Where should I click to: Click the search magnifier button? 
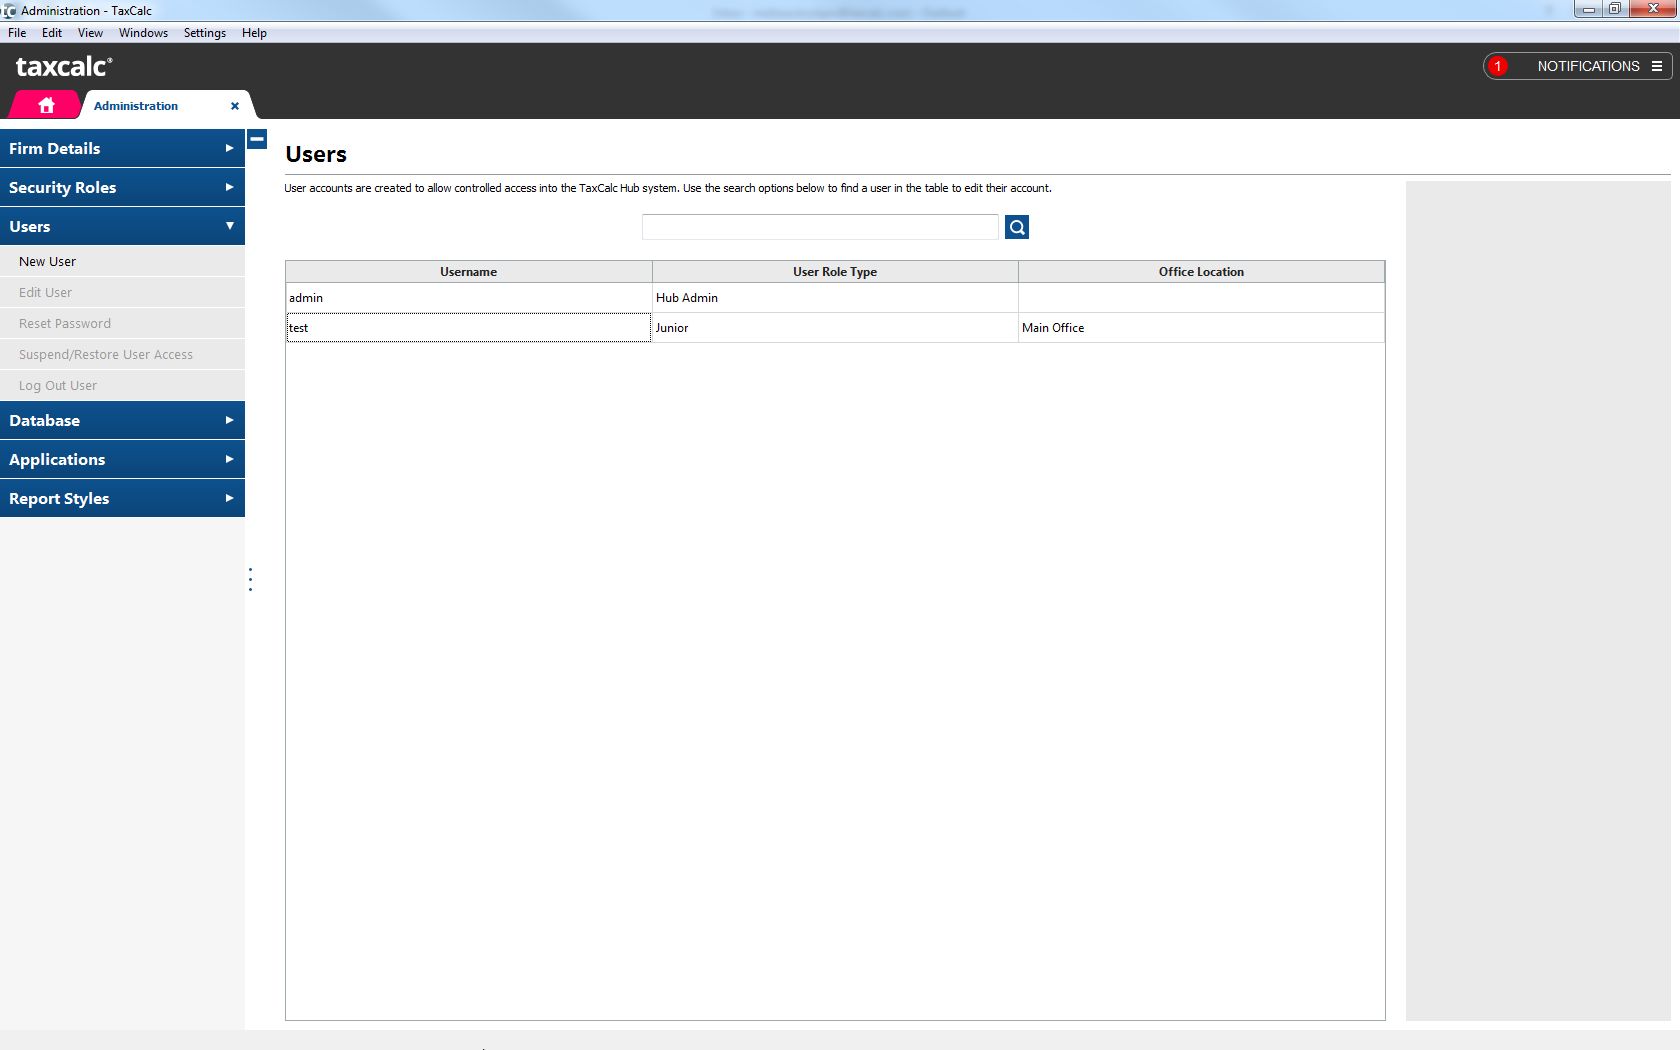click(1017, 227)
